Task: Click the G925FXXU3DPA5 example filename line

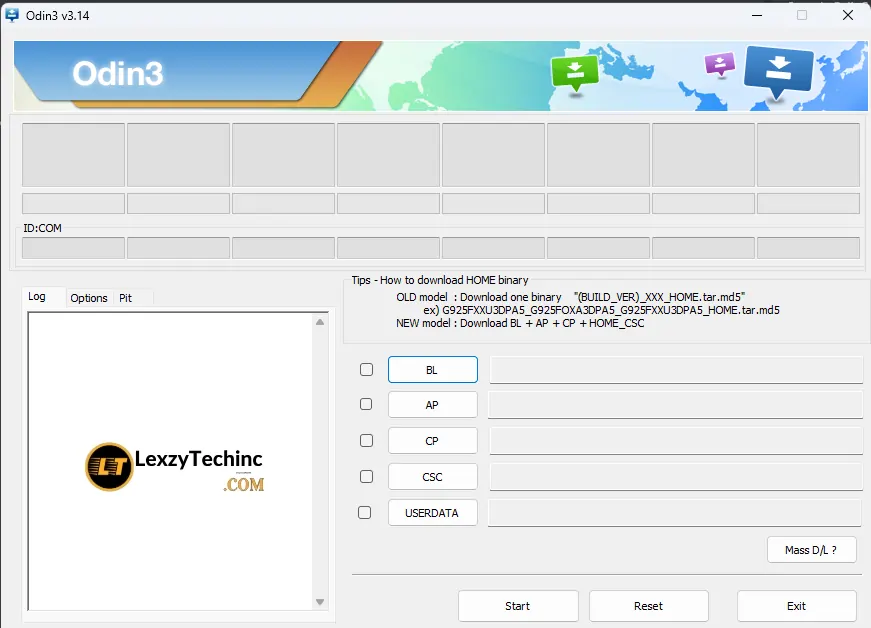Action: 601,310
